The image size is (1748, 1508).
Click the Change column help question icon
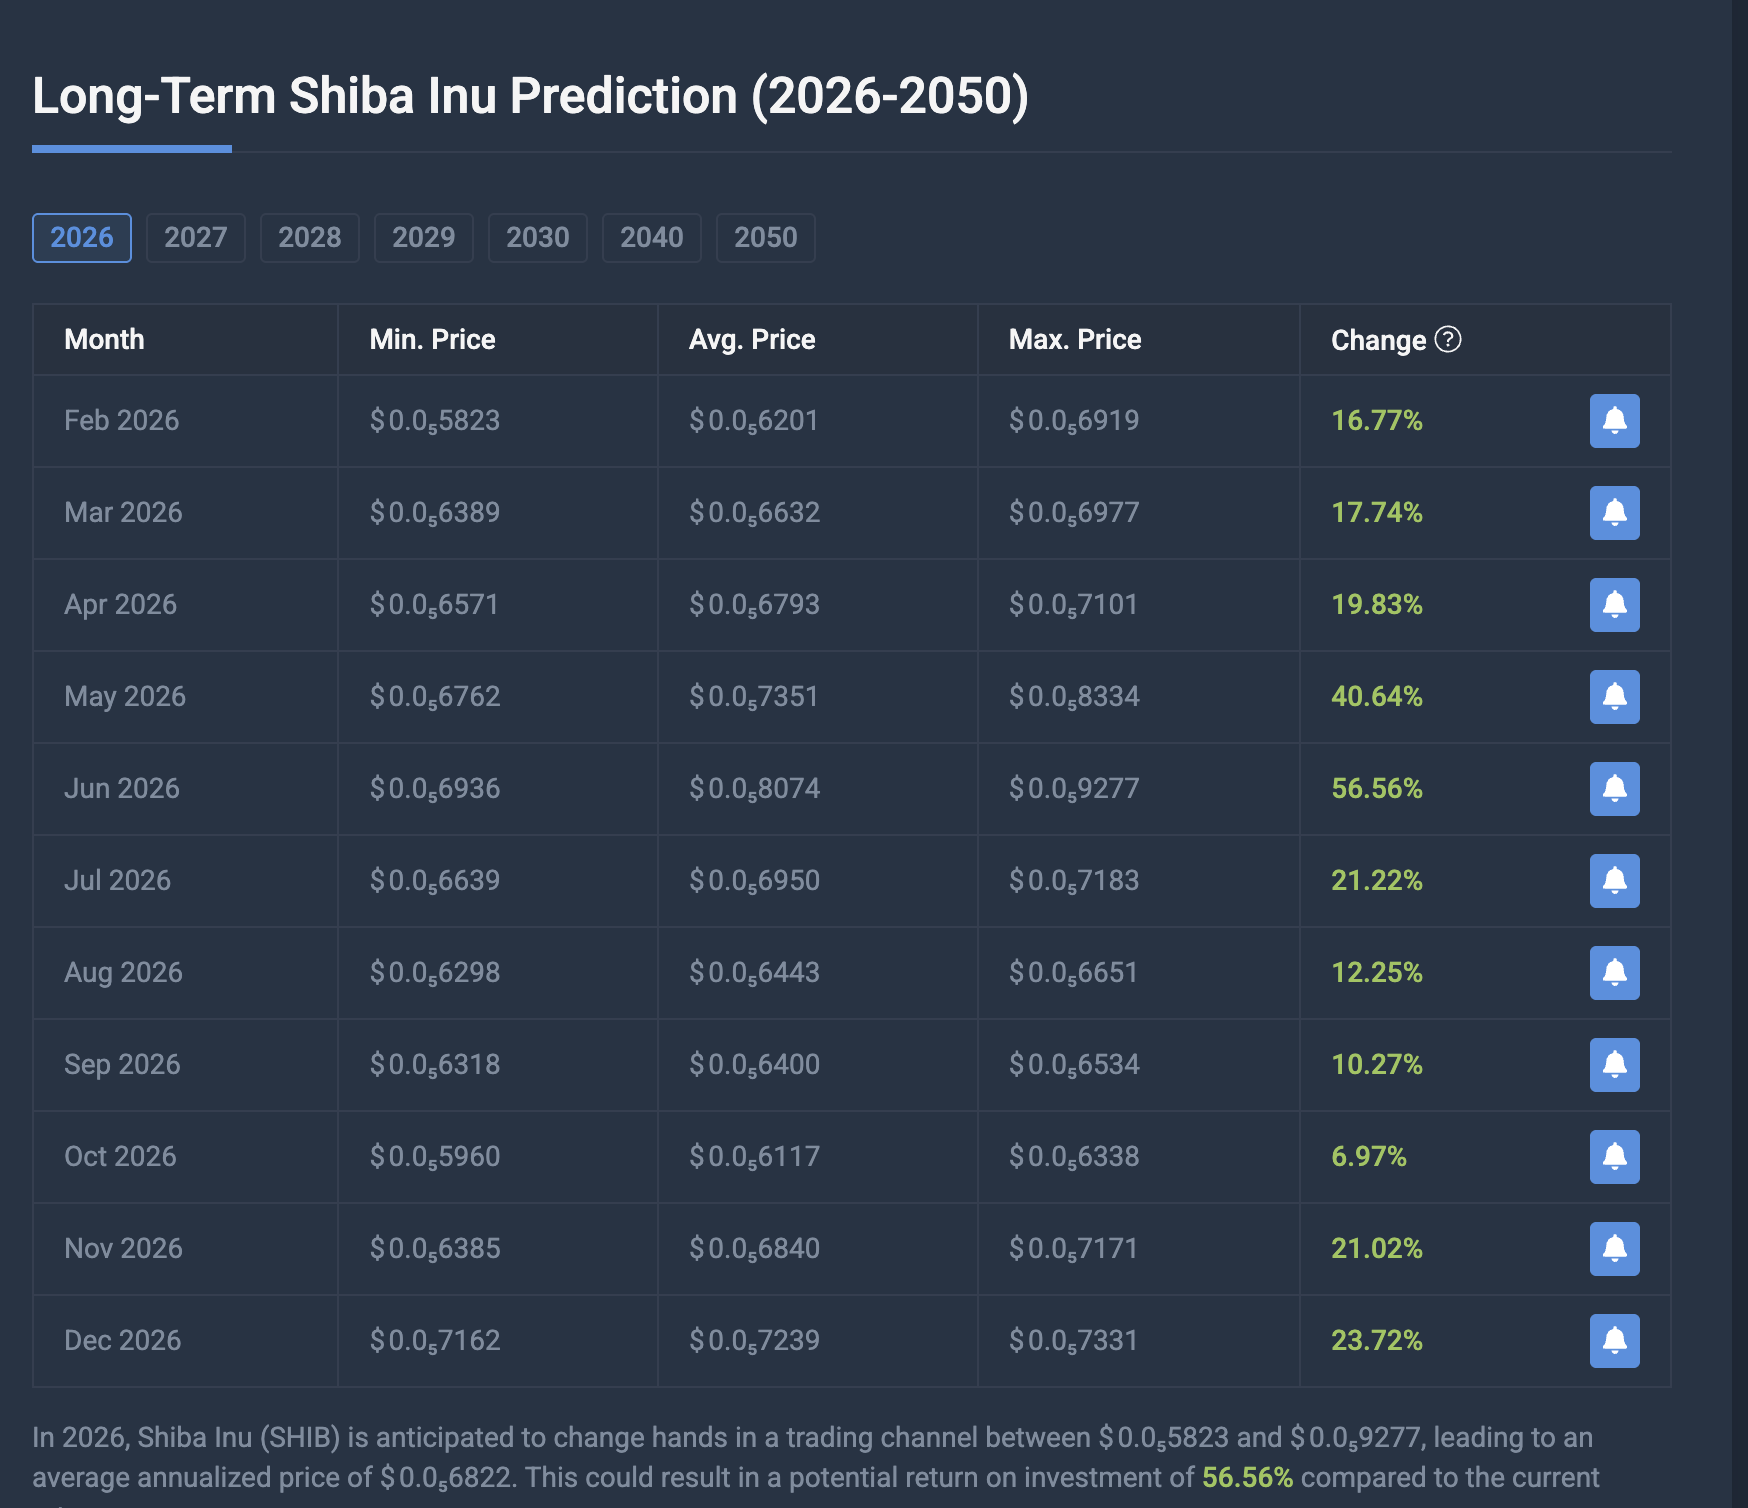pos(1447,340)
